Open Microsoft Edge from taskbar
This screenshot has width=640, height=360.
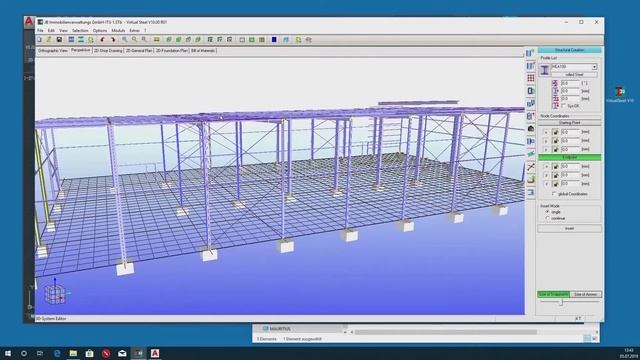point(57,353)
